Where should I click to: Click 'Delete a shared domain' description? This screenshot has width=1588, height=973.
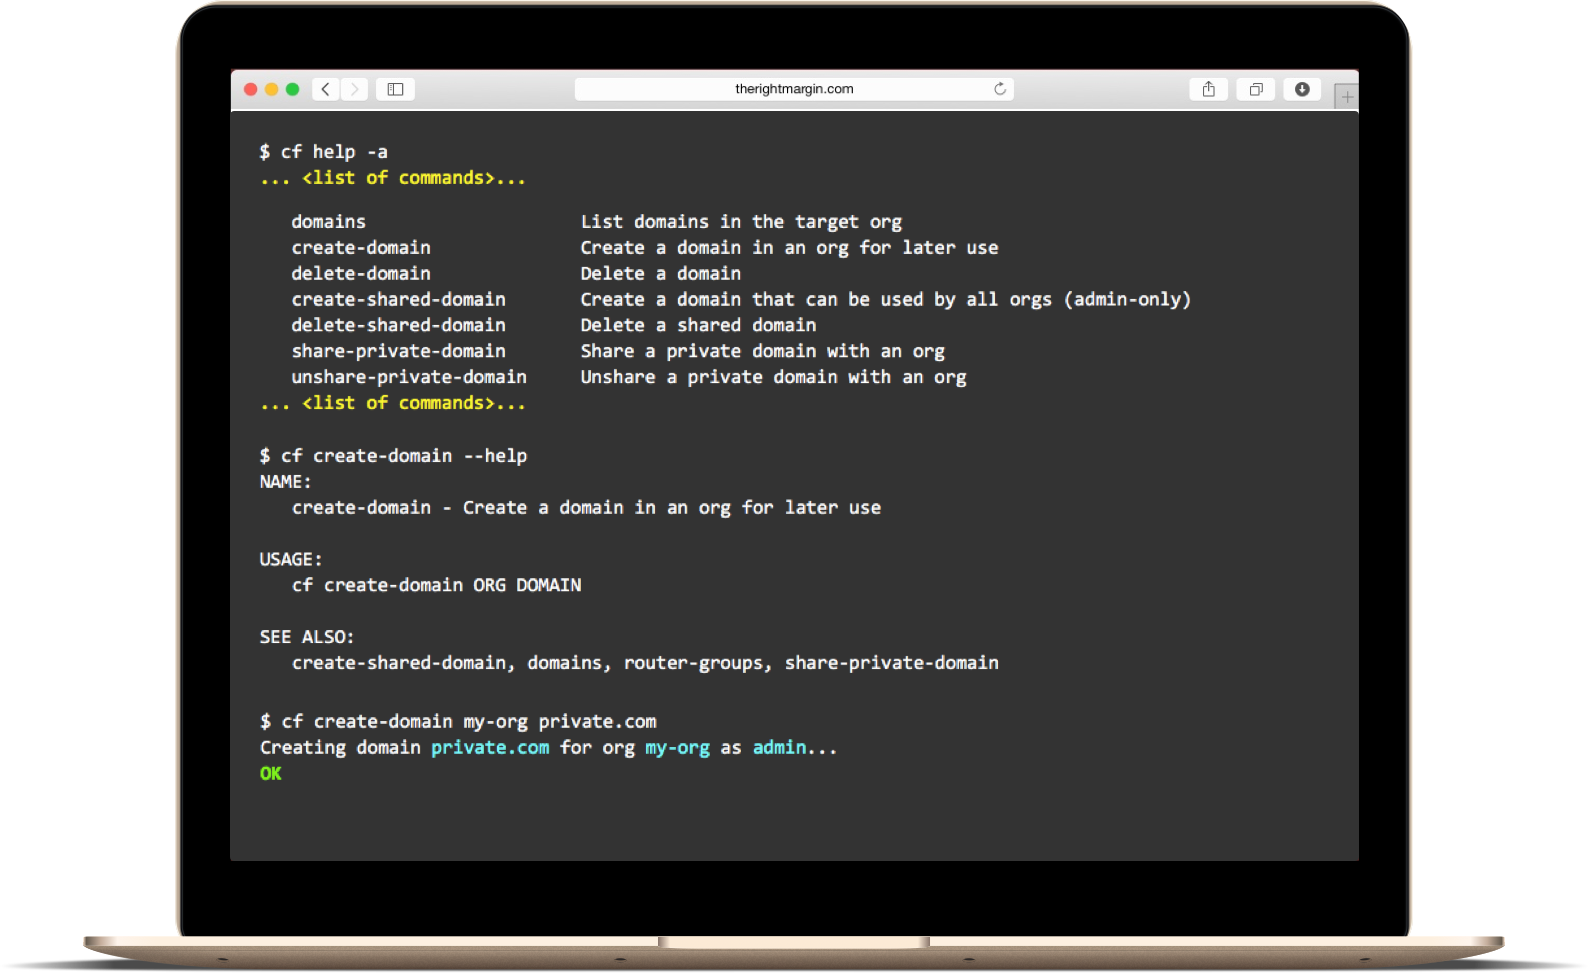(x=698, y=326)
